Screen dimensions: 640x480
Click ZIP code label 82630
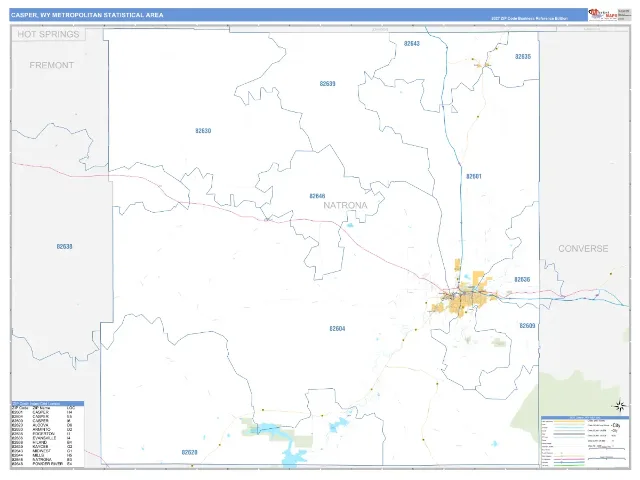203,131
